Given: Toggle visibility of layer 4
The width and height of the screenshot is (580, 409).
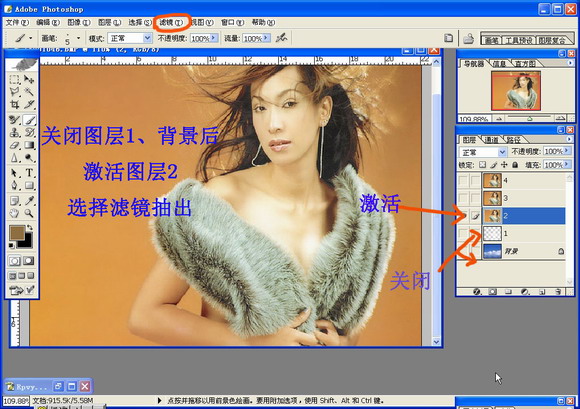Looking at the screenshot, I should (x=463, y=180).
